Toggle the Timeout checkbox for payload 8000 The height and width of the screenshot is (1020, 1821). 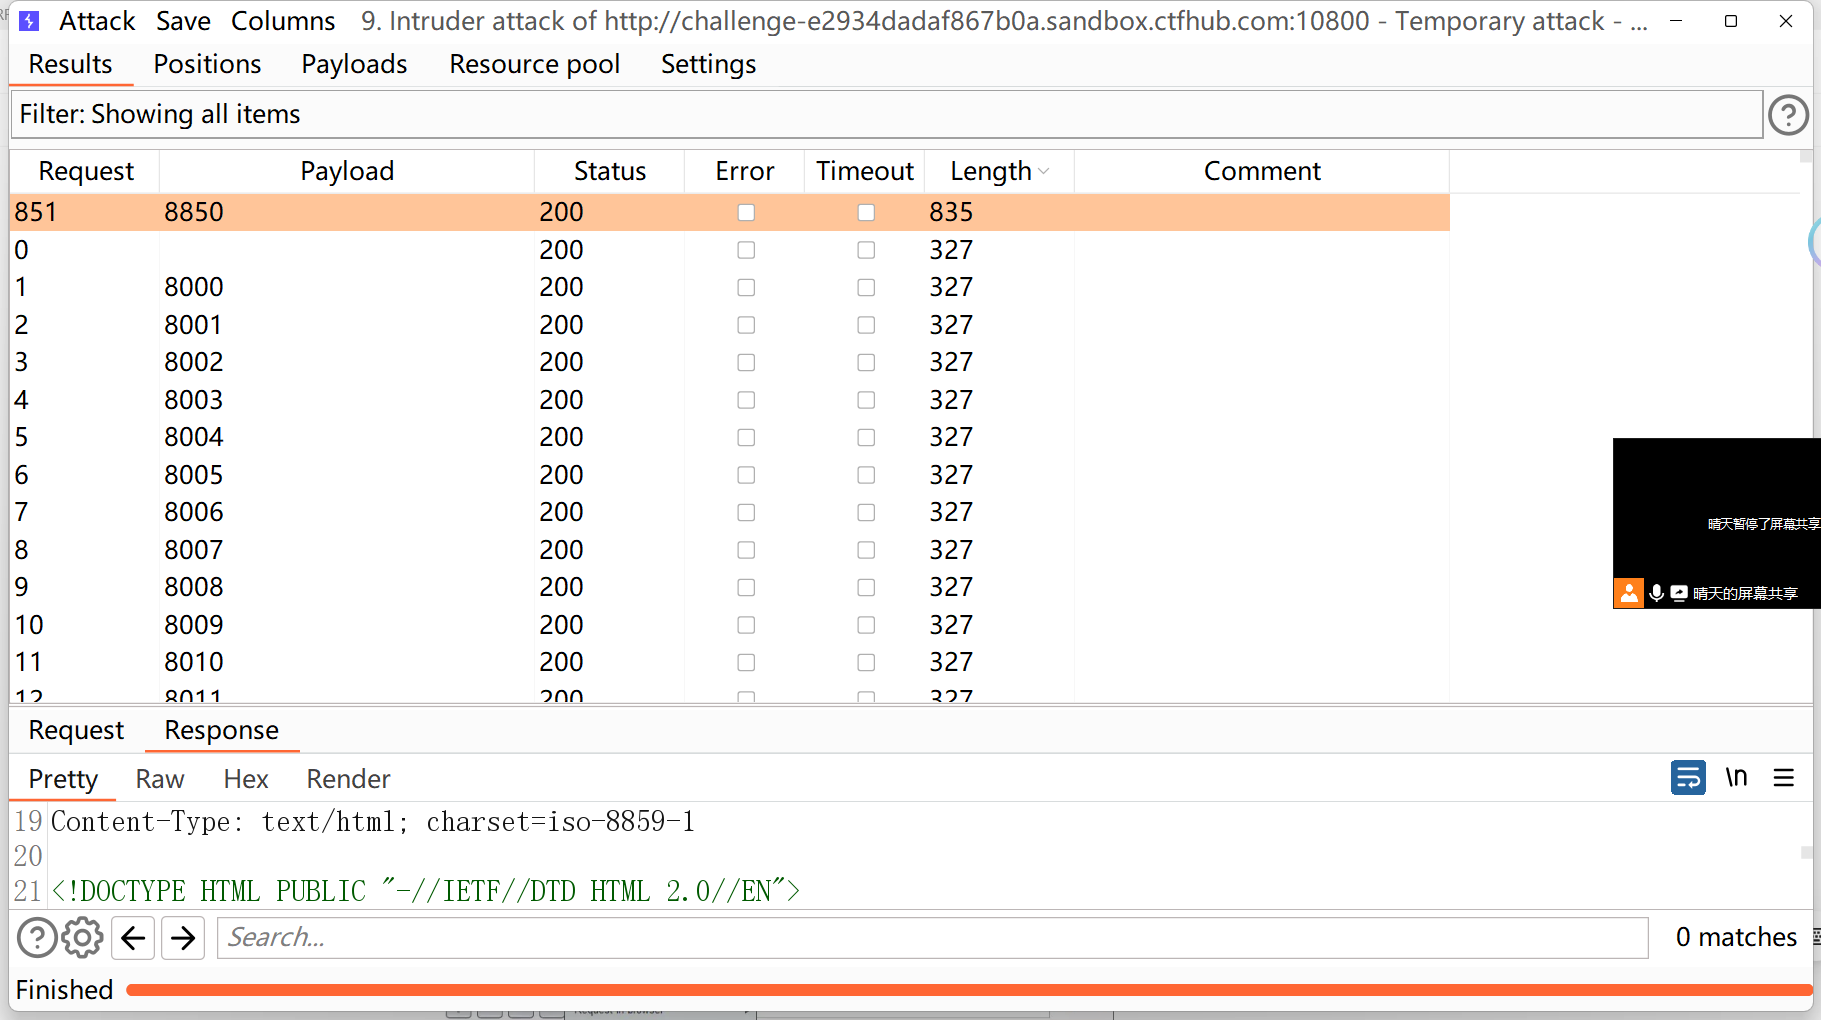point(865,287)
